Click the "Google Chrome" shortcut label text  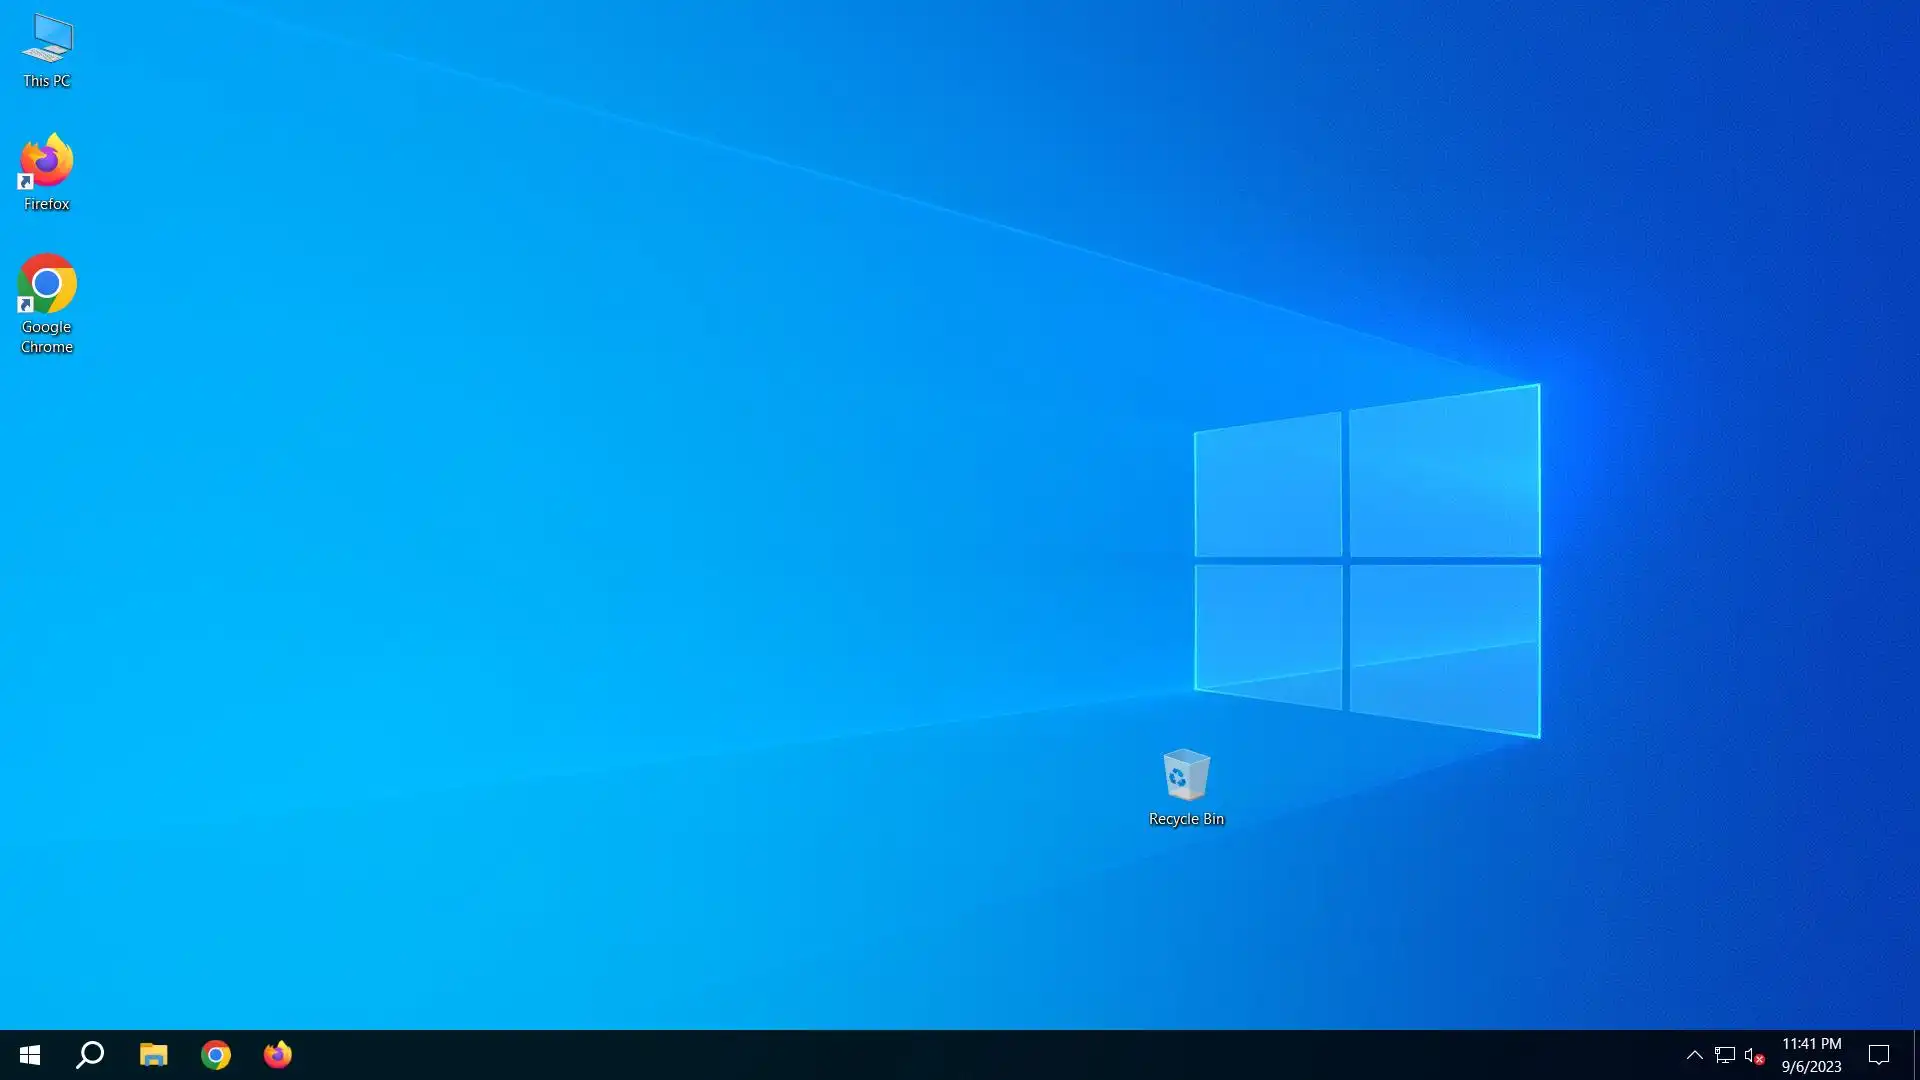(47, 337)
